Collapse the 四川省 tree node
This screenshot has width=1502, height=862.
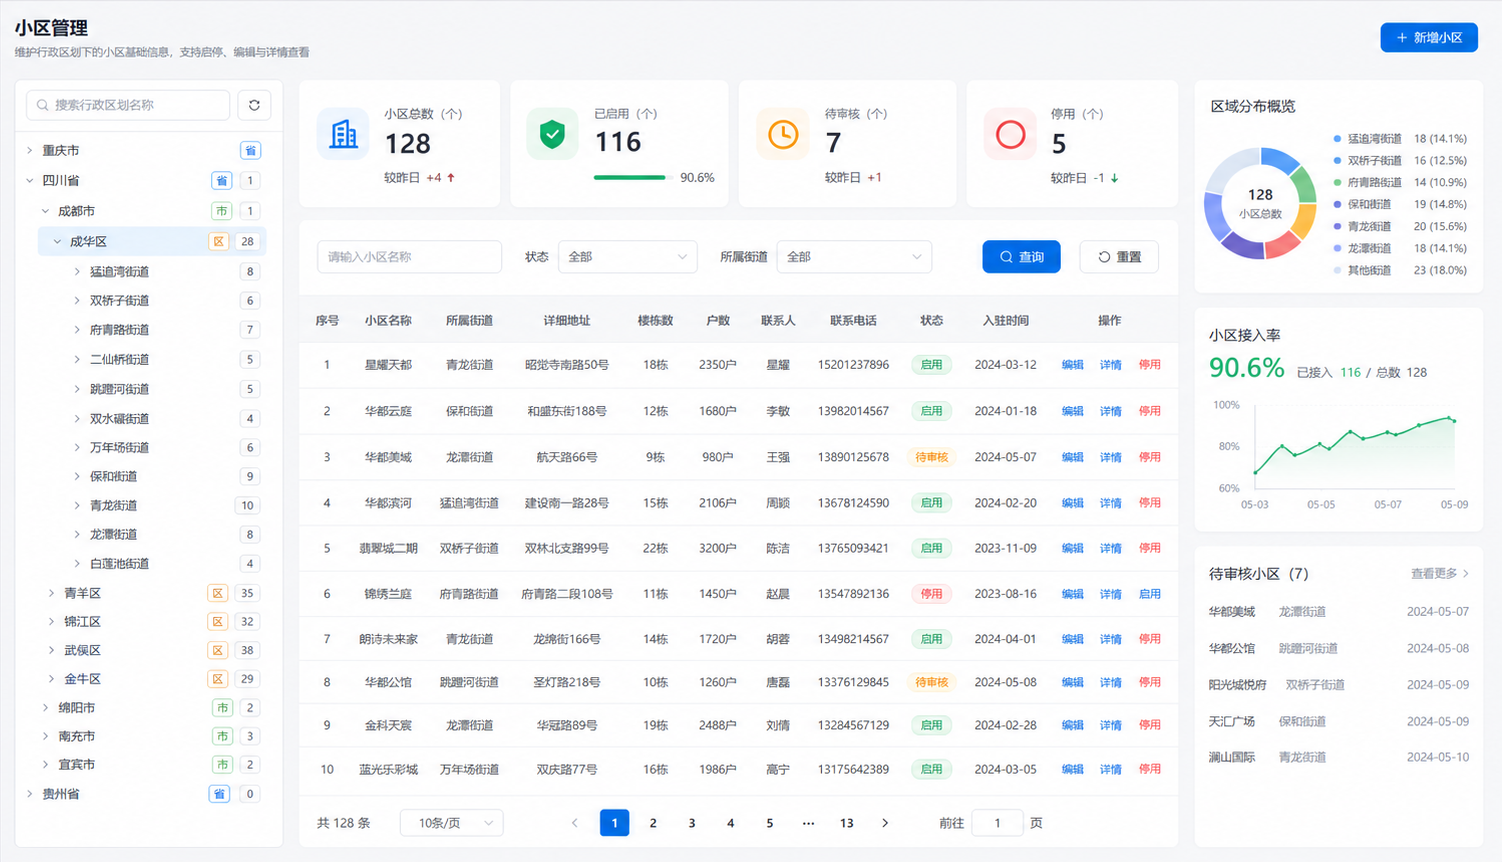pyautogui.click(x=30, y=181)
